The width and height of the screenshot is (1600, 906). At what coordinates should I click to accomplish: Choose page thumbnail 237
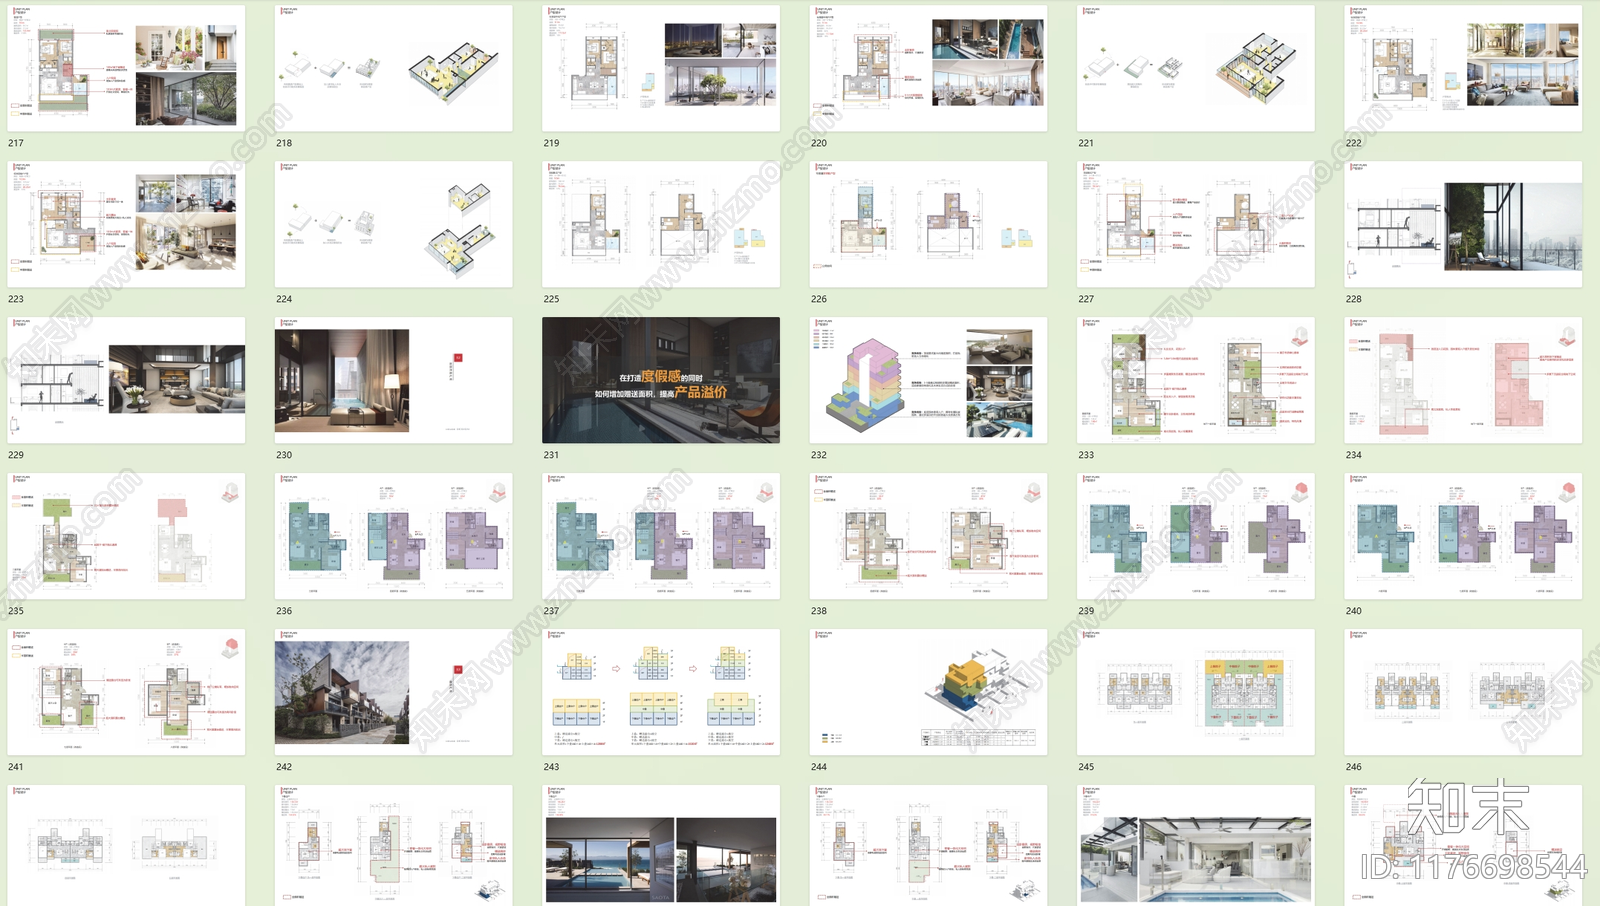(x=661, y=536)
